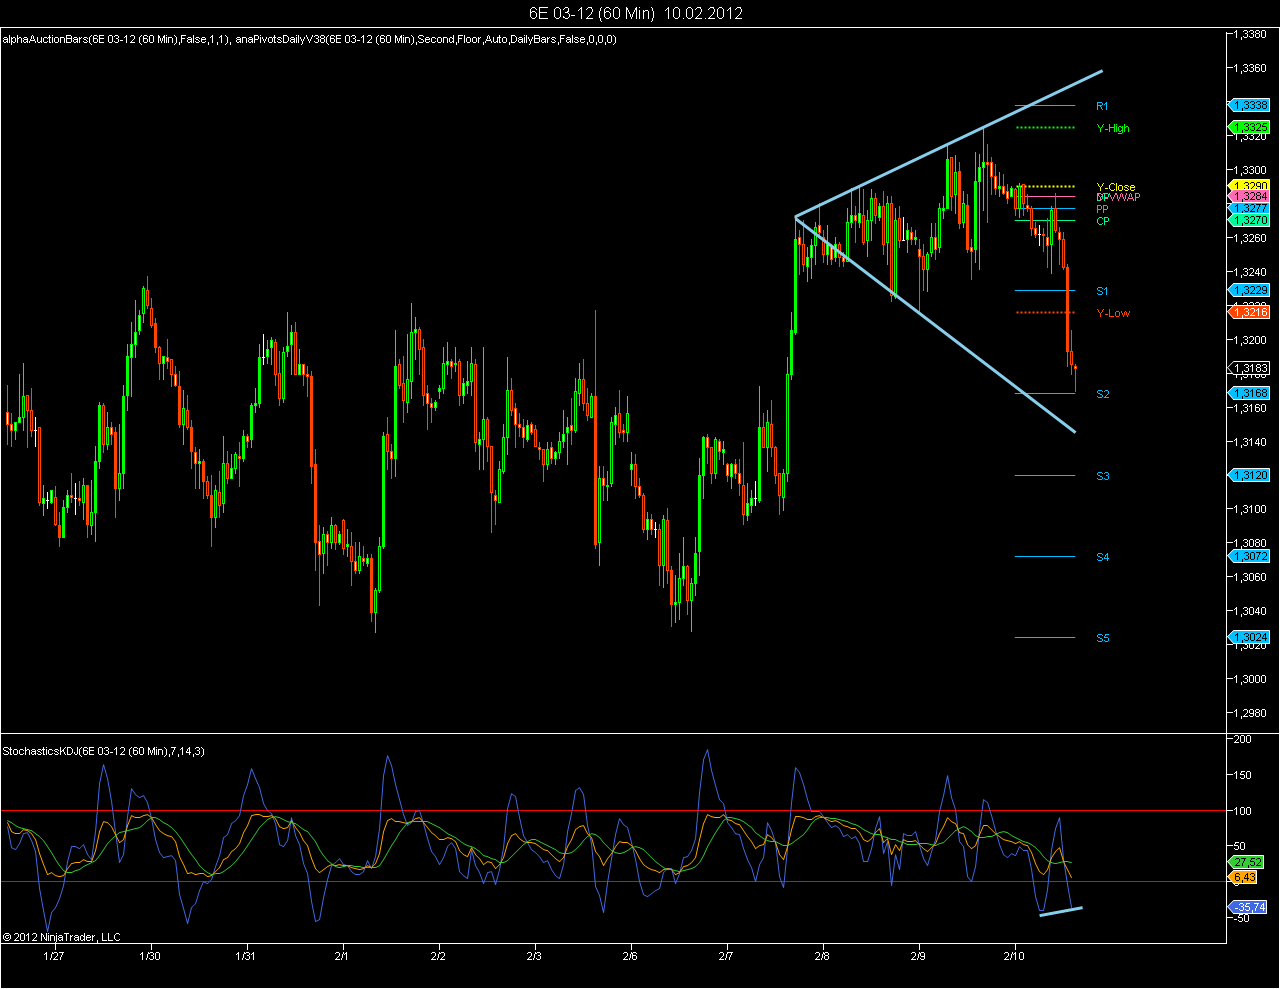Select the yellow 1,3290 price marker
1280x989 pixels.
pos(1249,186)
